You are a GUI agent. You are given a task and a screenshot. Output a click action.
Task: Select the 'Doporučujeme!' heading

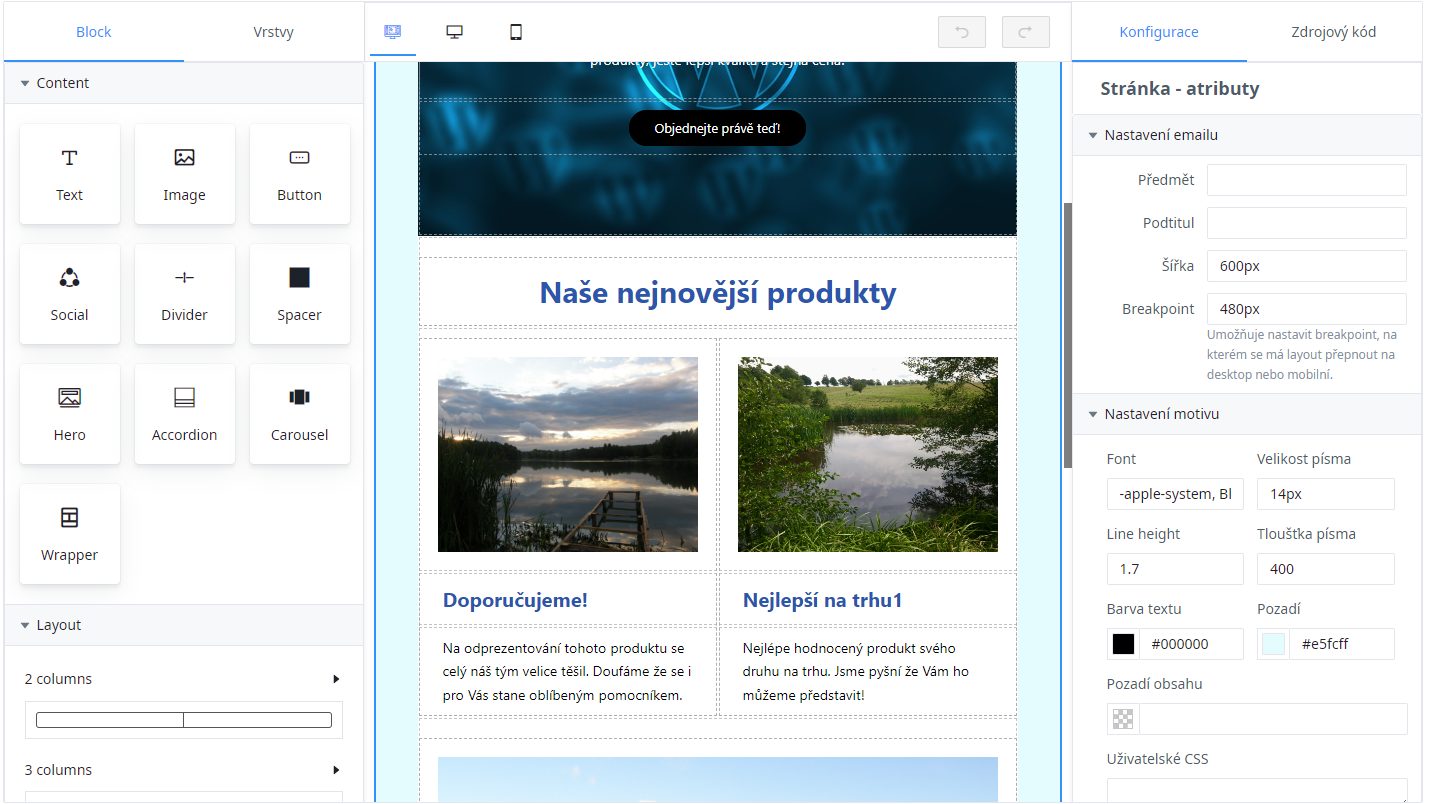515,600
